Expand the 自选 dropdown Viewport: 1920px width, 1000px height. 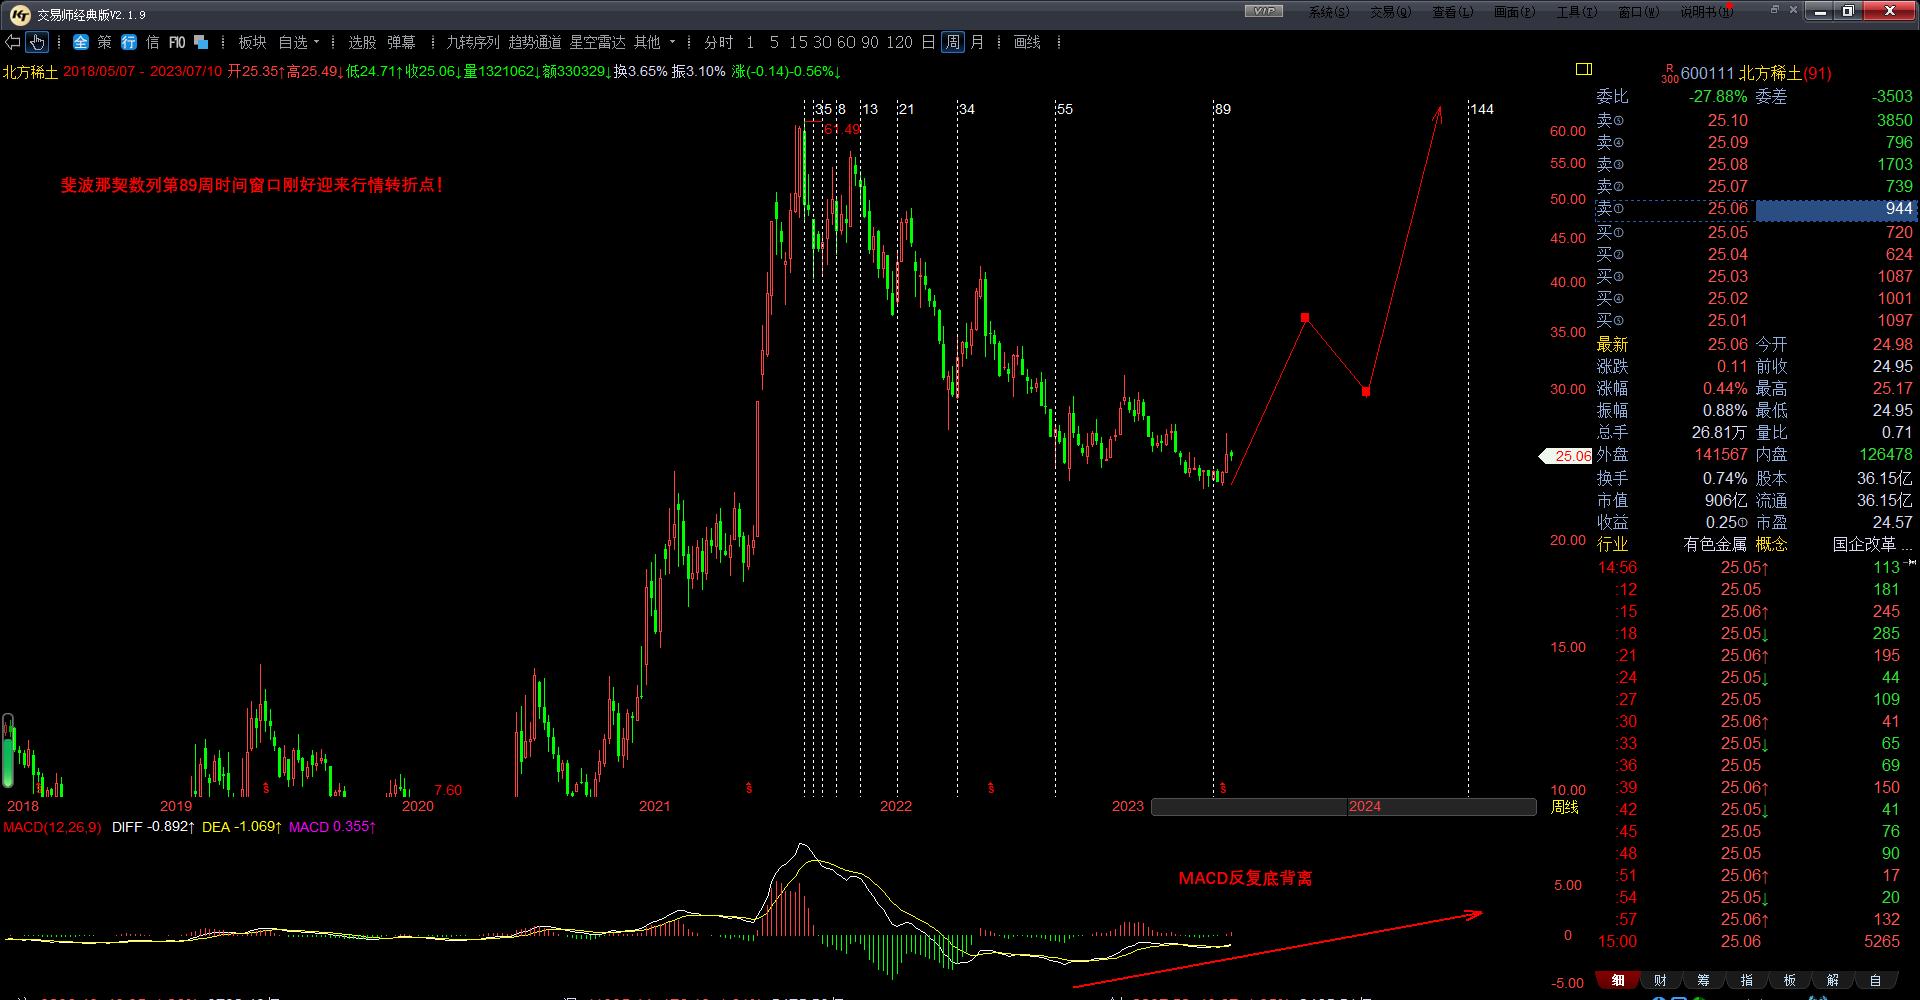pos(298,42)
